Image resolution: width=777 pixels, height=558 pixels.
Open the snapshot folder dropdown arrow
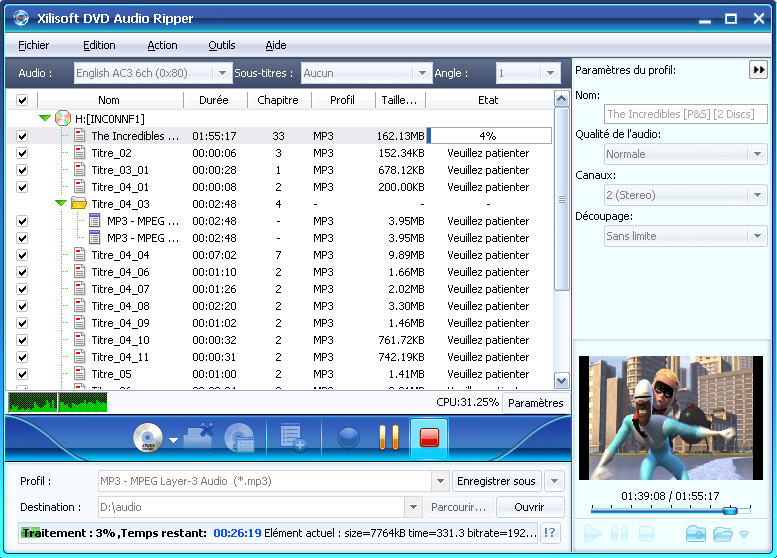pyautogui.click(x=744, y=534)
